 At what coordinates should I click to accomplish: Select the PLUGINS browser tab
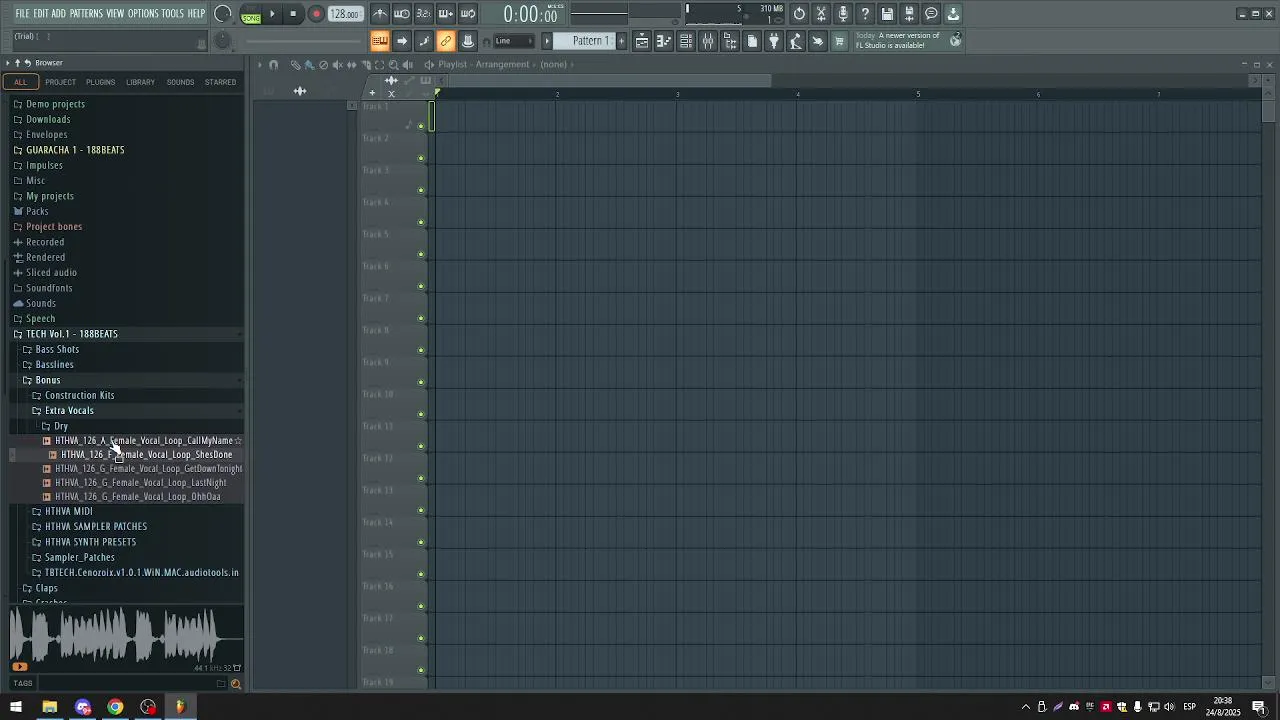click(100, 82)
